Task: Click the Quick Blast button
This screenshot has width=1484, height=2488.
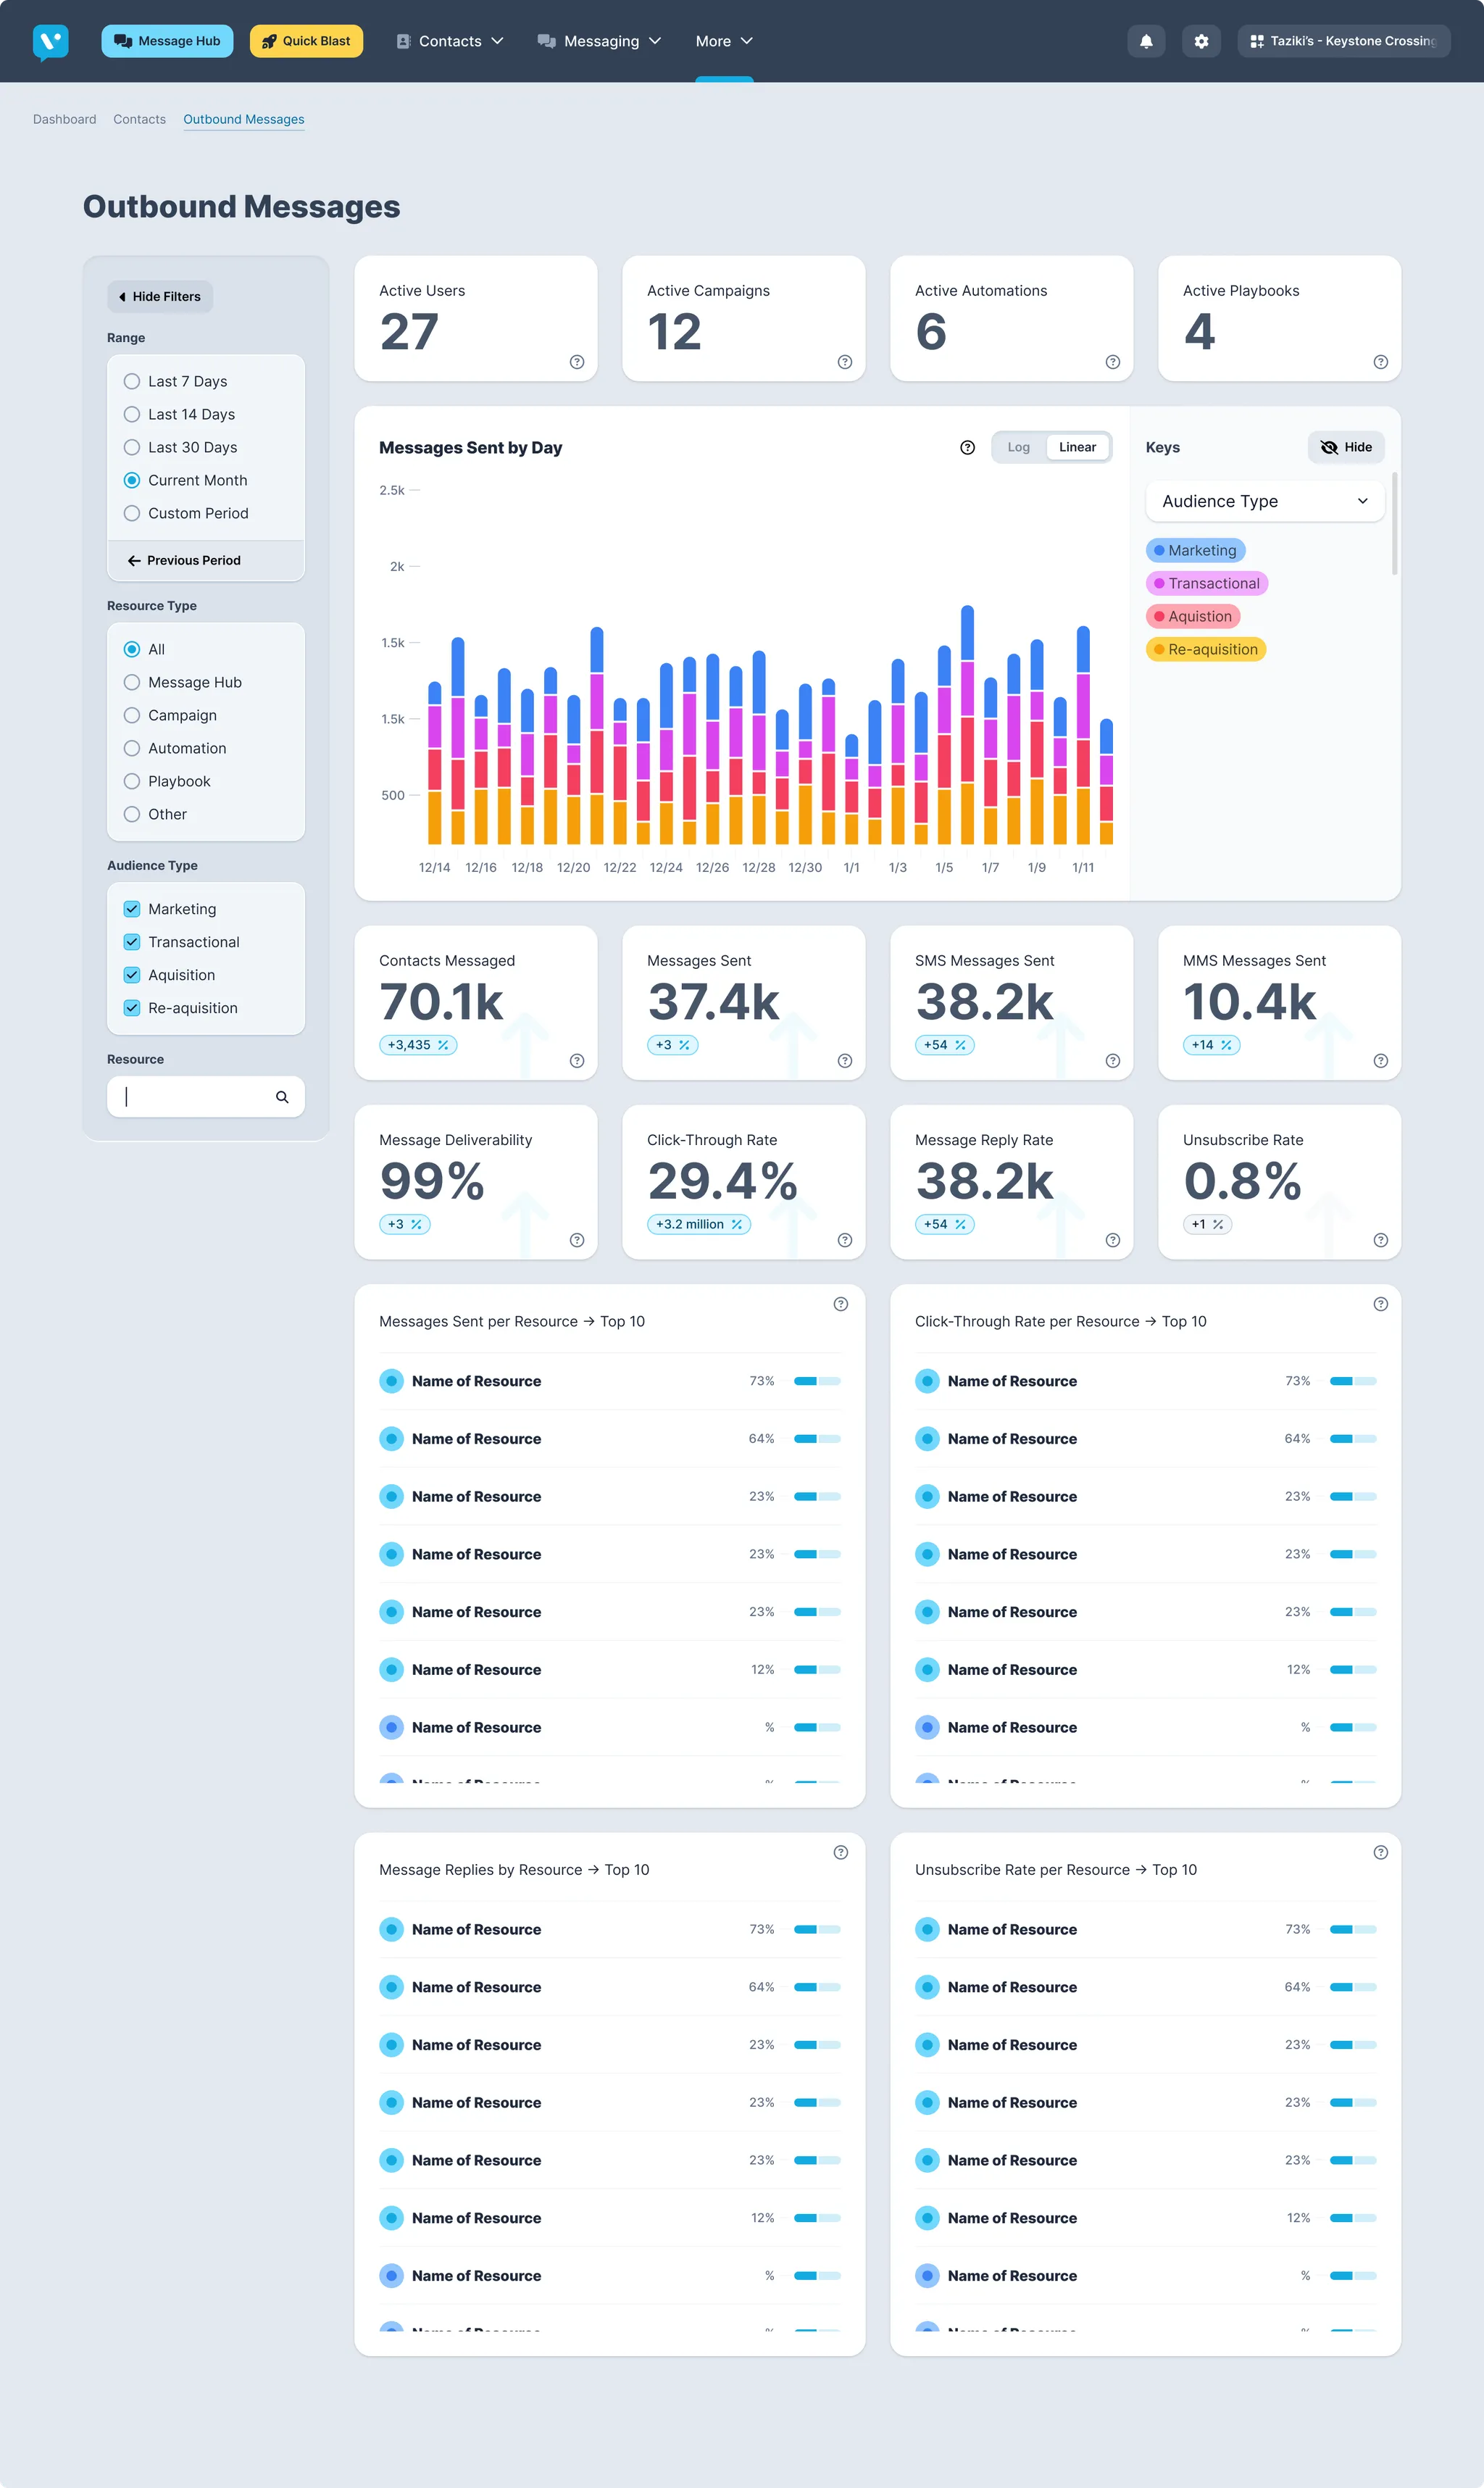Action: (x=306, y=41)
